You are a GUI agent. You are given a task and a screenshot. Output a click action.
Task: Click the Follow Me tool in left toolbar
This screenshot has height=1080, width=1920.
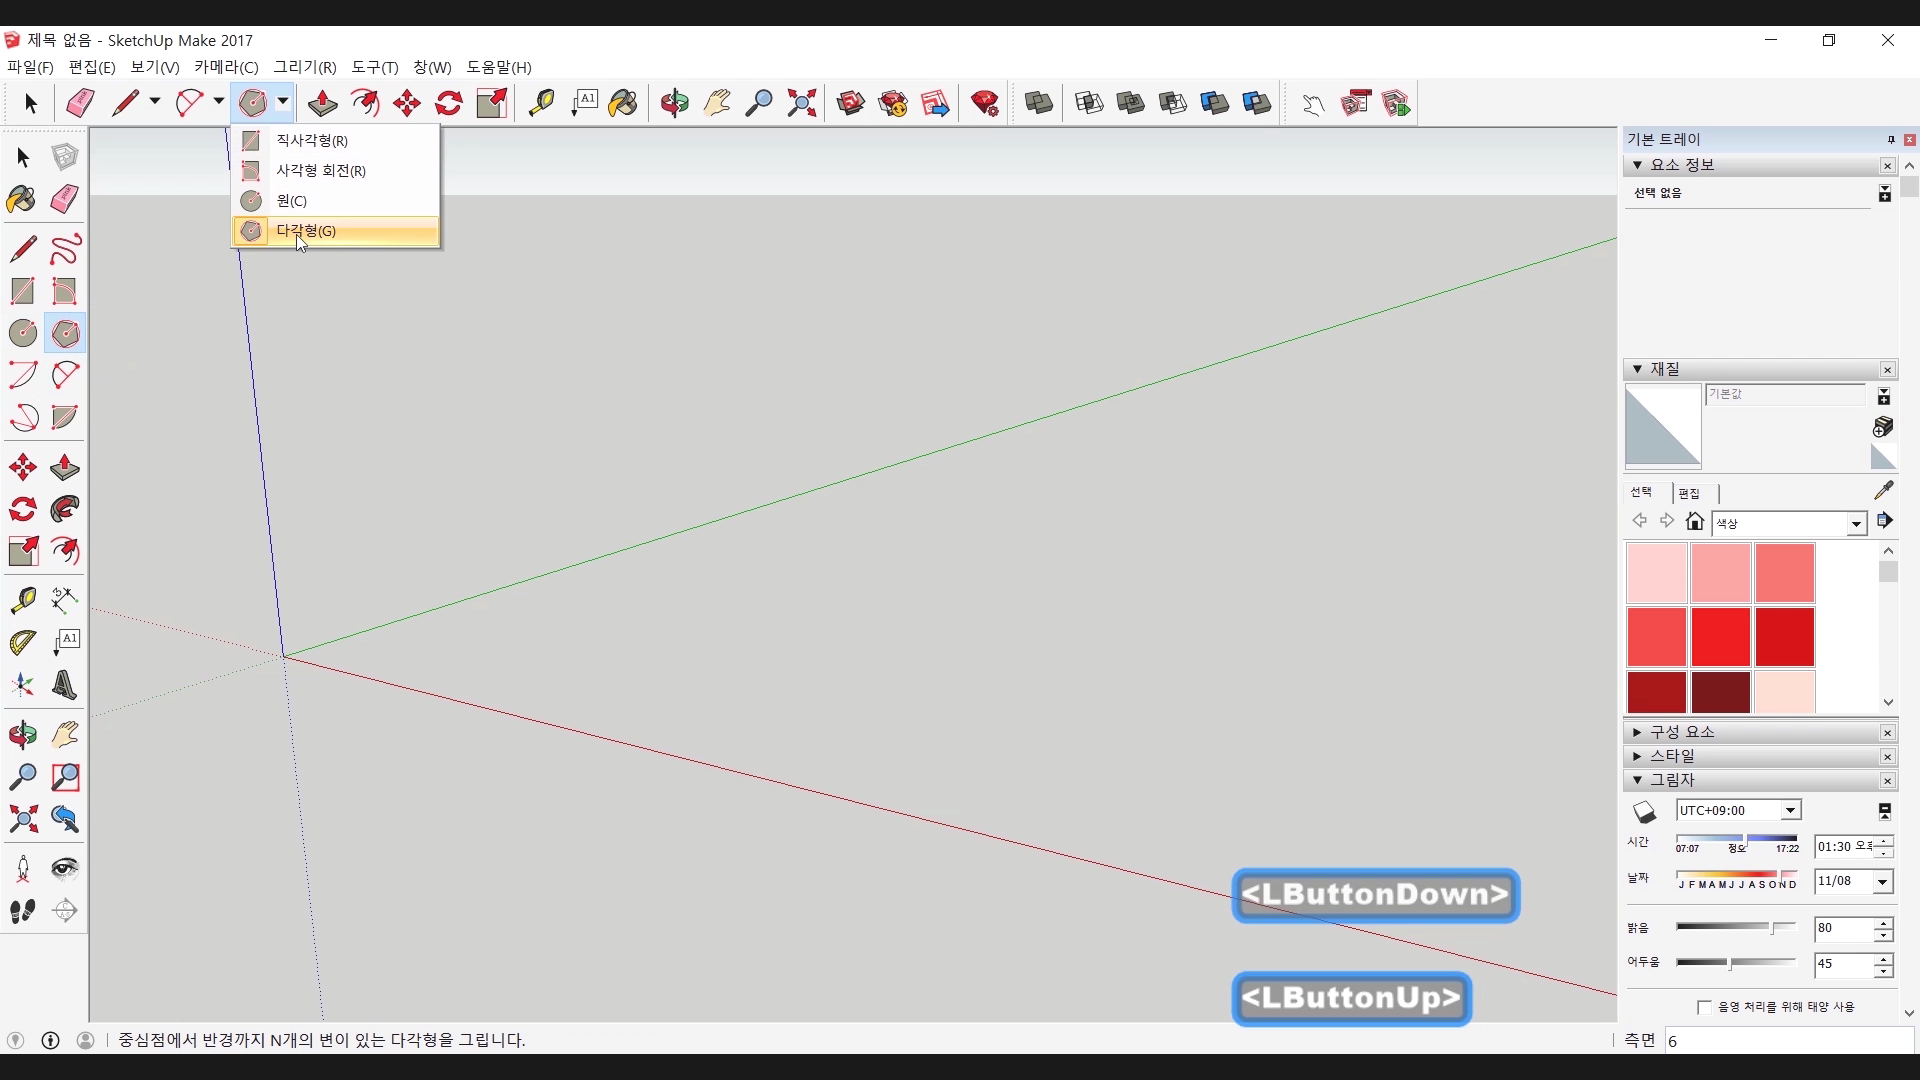coord(65,510)
